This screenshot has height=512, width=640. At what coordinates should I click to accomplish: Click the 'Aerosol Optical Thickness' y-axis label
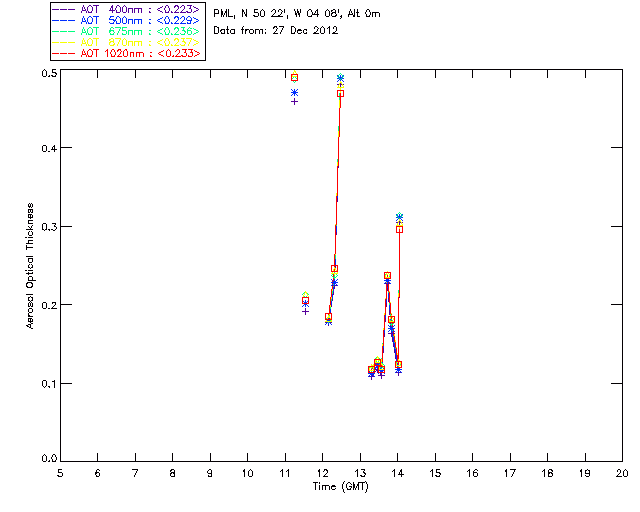point(31,266)
